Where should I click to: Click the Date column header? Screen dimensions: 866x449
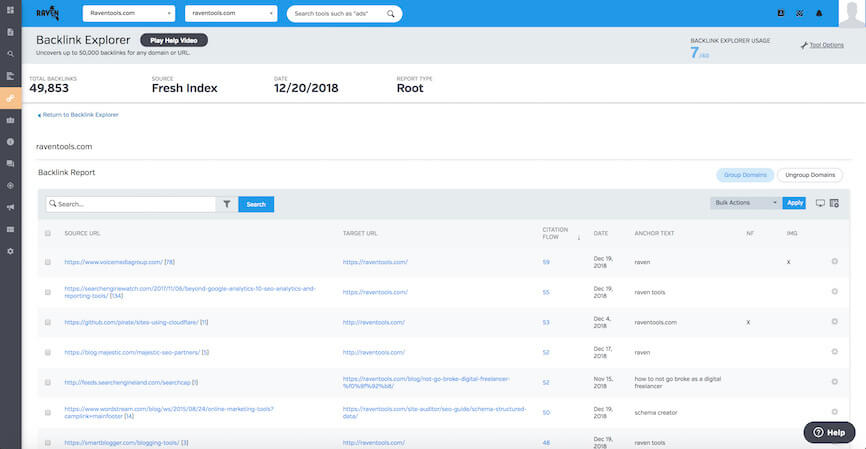point(600,233)
